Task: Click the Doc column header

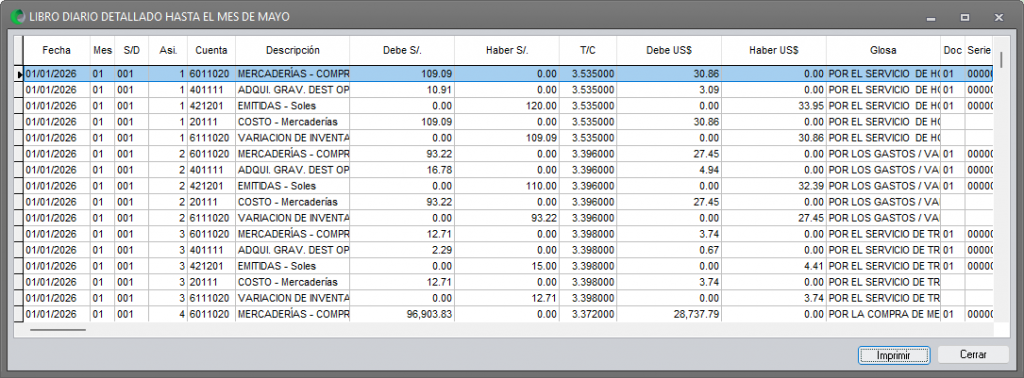Action: pos(953,50)
